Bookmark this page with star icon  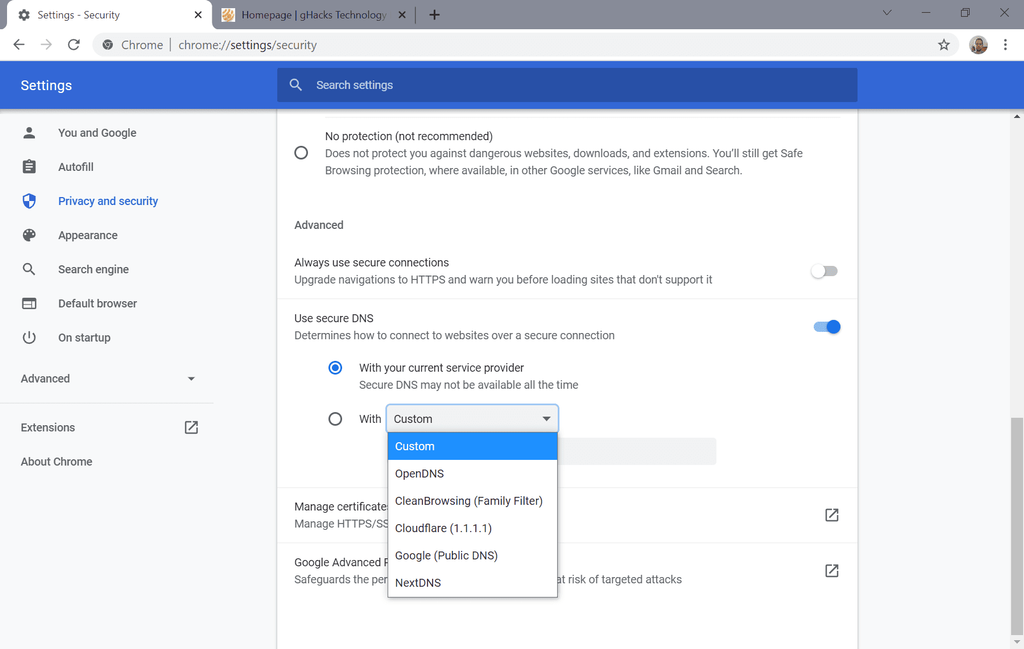(x=943, y=45)
